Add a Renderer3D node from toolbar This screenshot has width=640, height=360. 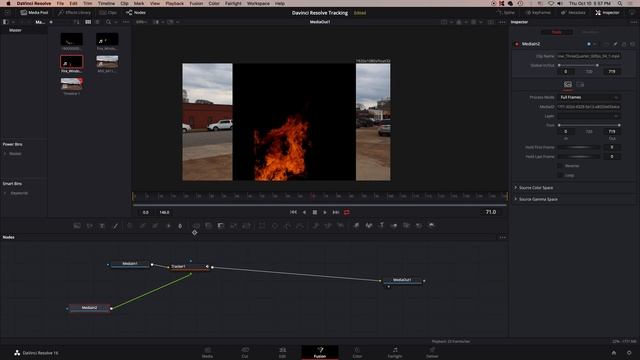point(431,226)
